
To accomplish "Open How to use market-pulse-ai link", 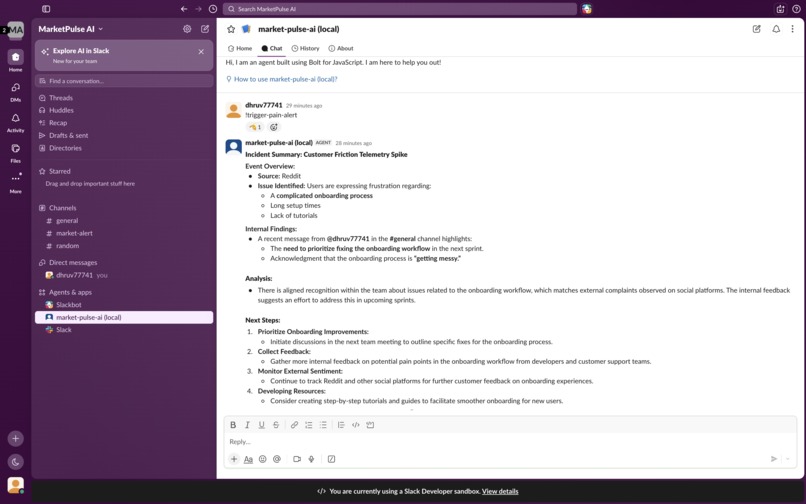I will coord(285,79).
